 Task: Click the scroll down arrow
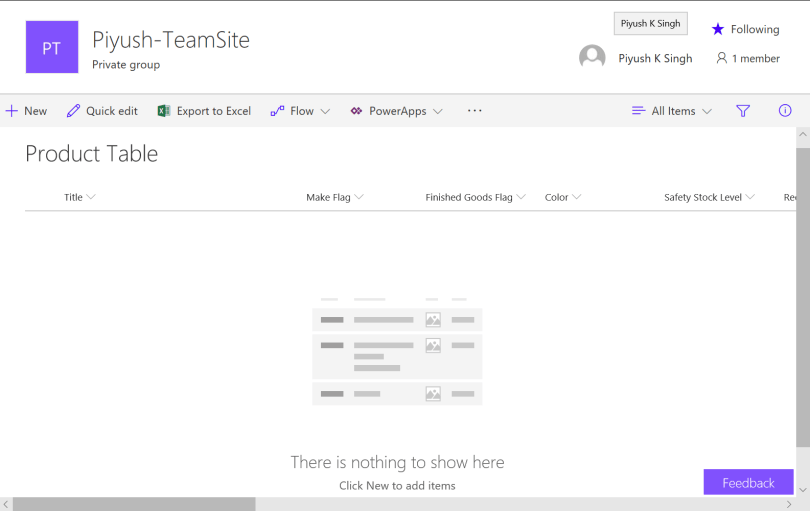(803, 489)
